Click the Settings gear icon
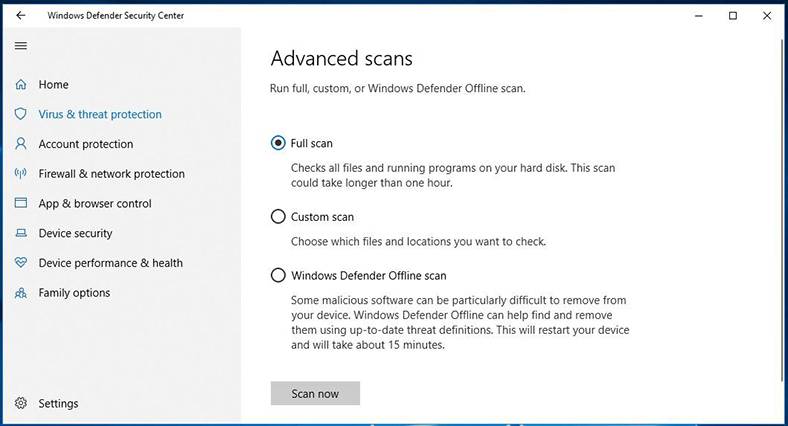788x426 pixels. tap(21, 403)
